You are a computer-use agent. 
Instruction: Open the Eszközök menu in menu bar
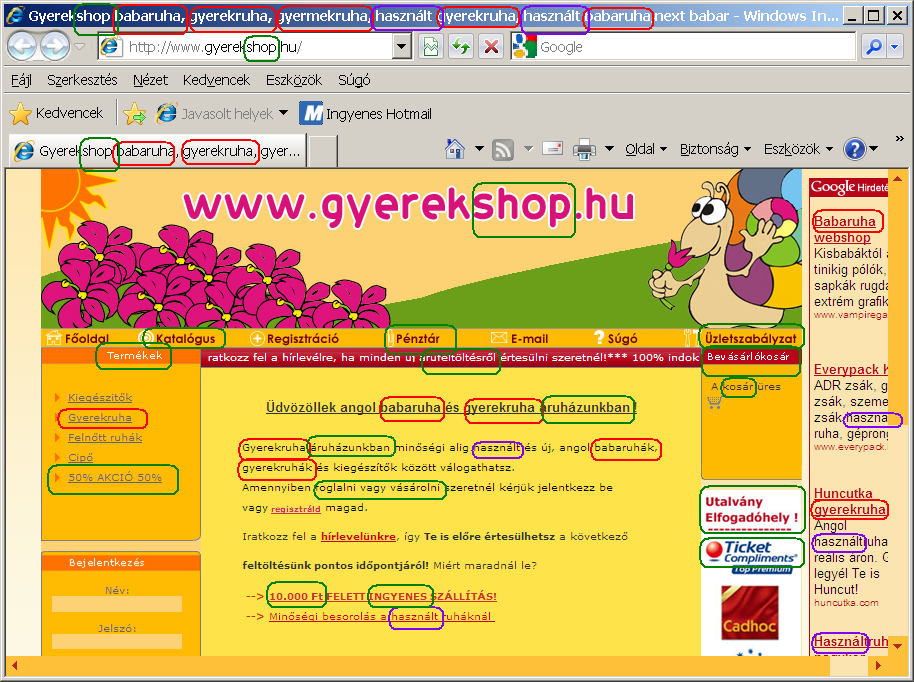(x=294, y=80)
